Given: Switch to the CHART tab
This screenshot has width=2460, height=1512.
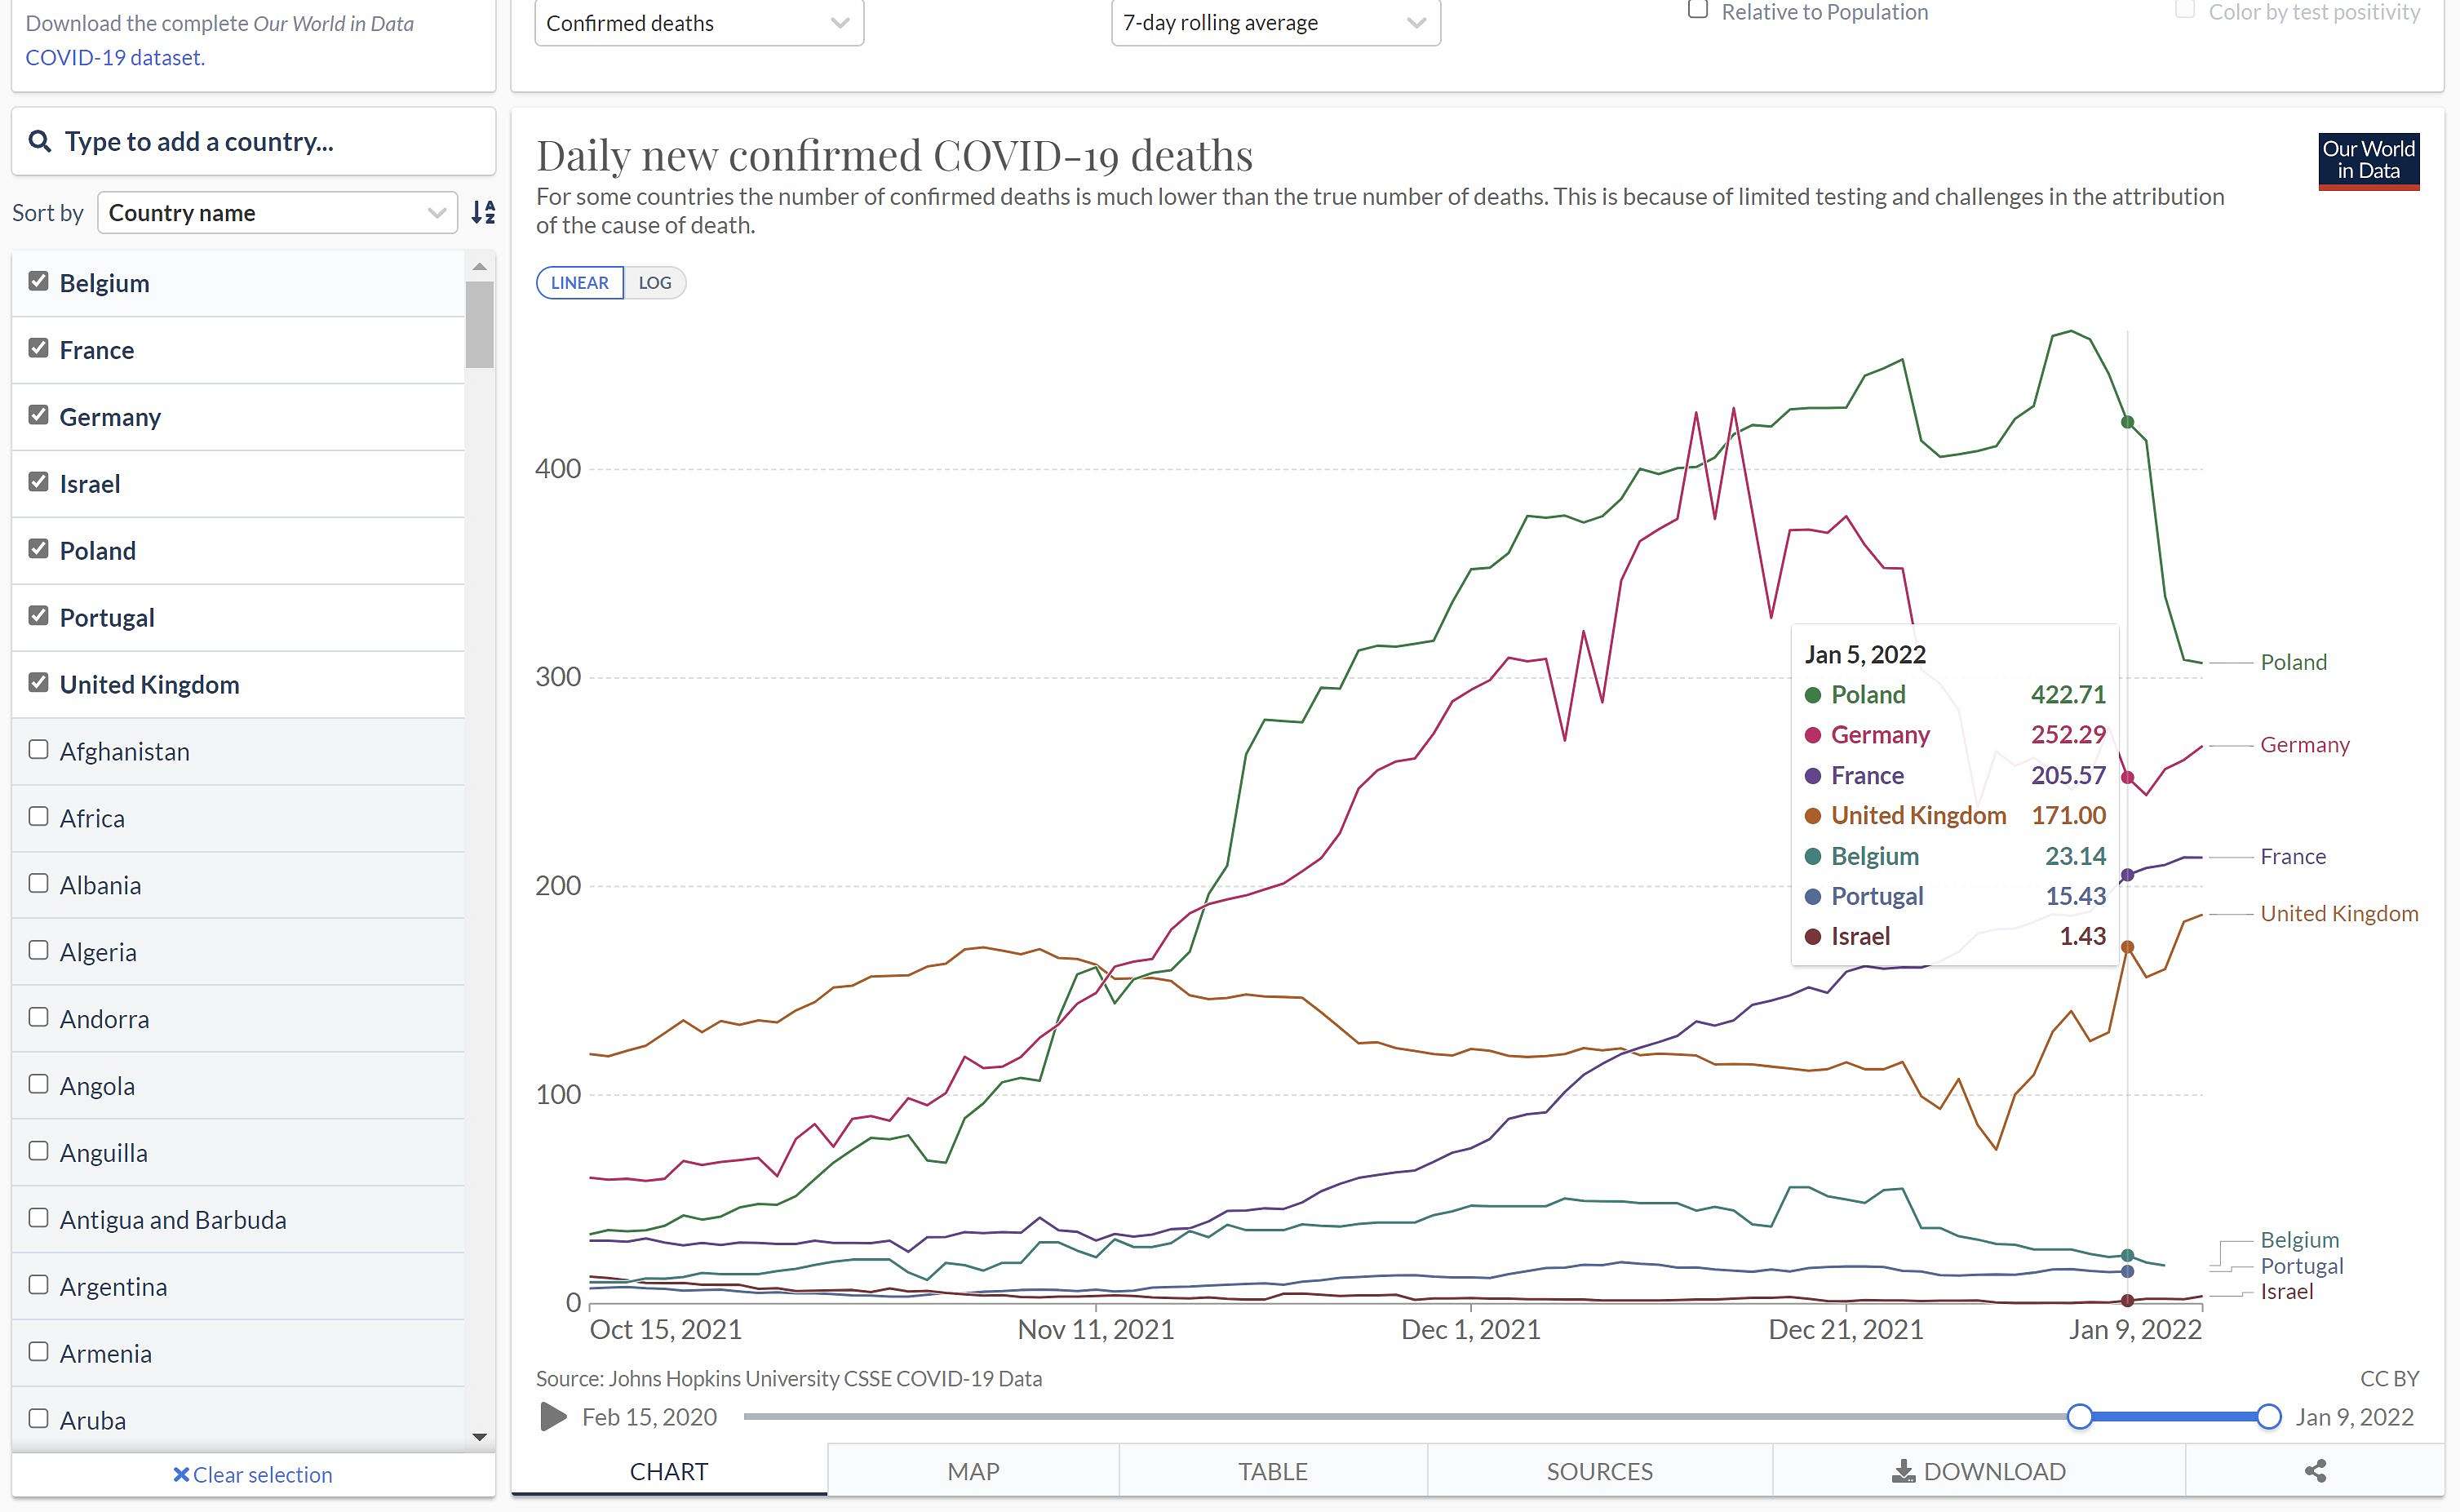Looking at the screenshot, I should coord(669,1471).
